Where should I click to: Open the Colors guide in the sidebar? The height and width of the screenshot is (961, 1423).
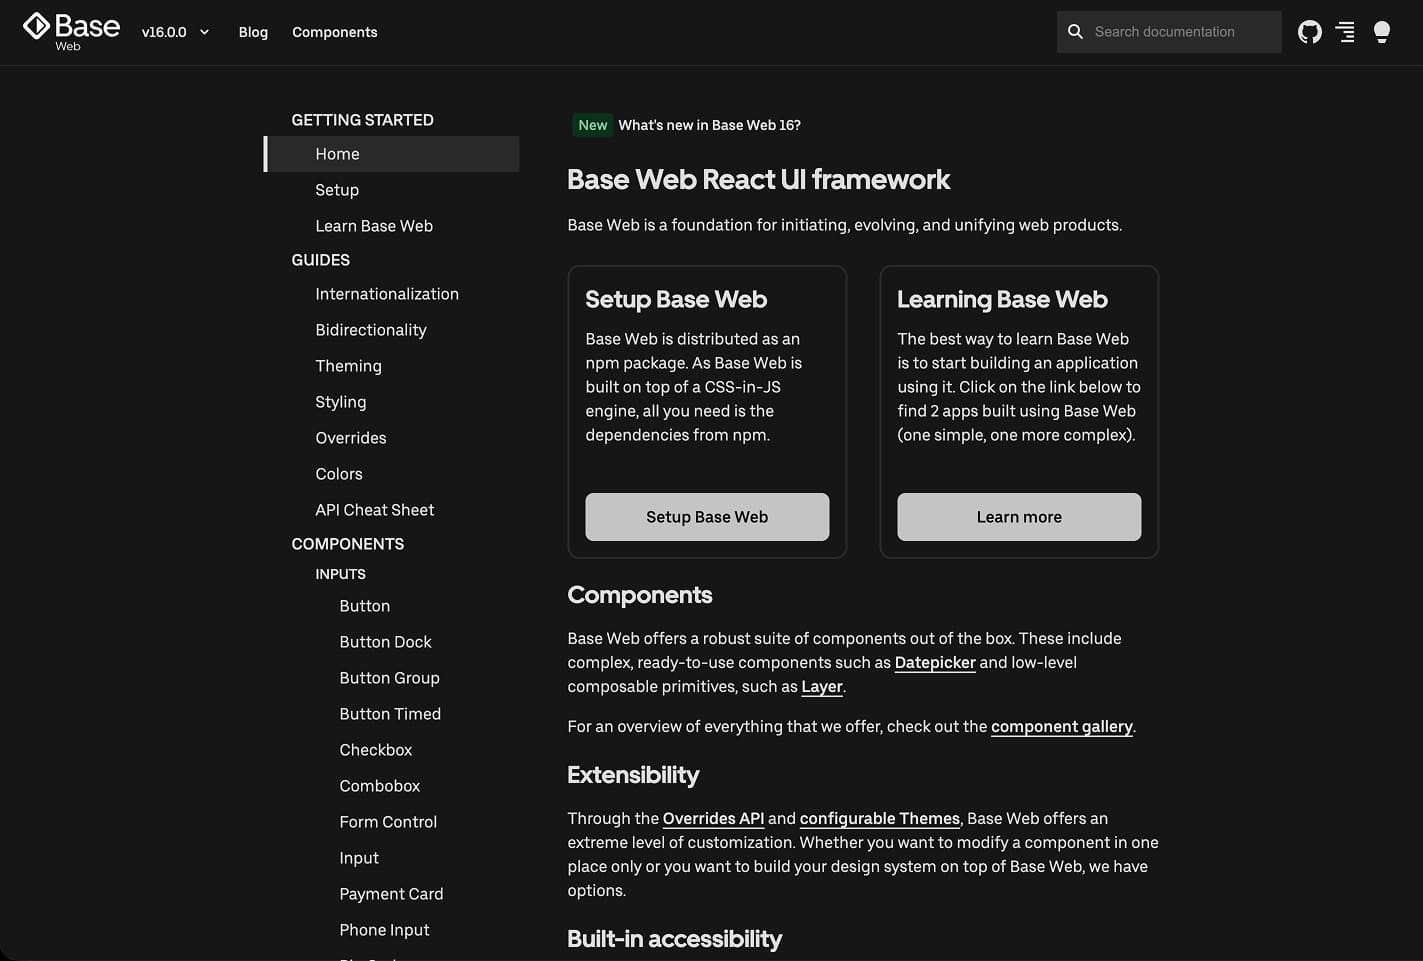[x=339, y=473]
